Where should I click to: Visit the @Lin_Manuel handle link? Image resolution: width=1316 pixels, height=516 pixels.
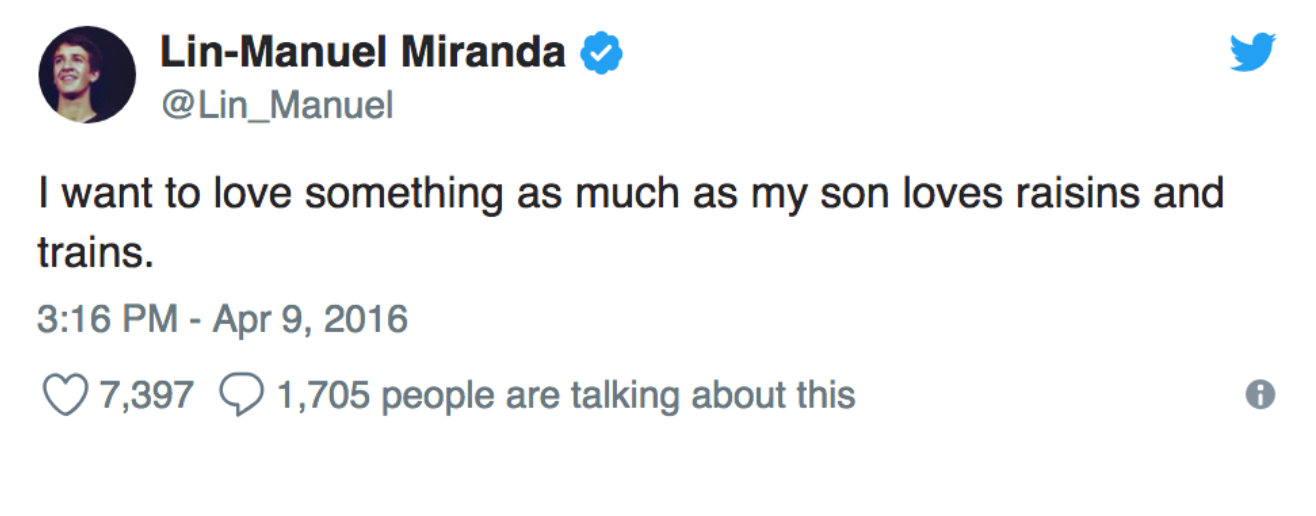[x=277, y=104]
